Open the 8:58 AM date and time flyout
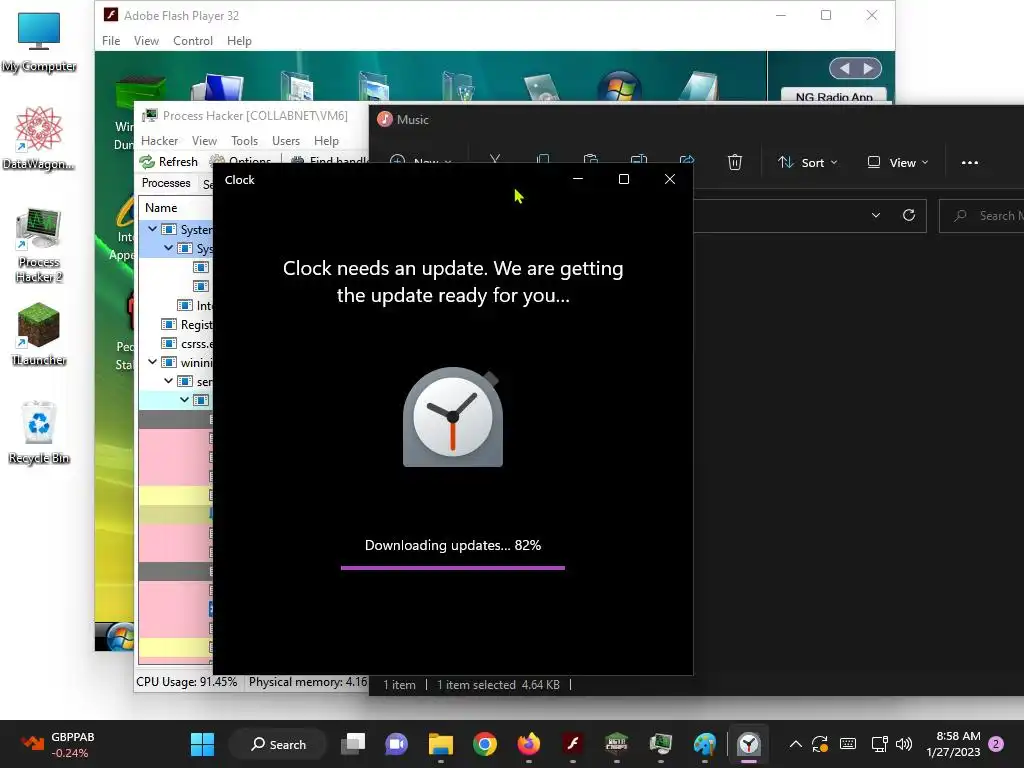 pos(953,744)
